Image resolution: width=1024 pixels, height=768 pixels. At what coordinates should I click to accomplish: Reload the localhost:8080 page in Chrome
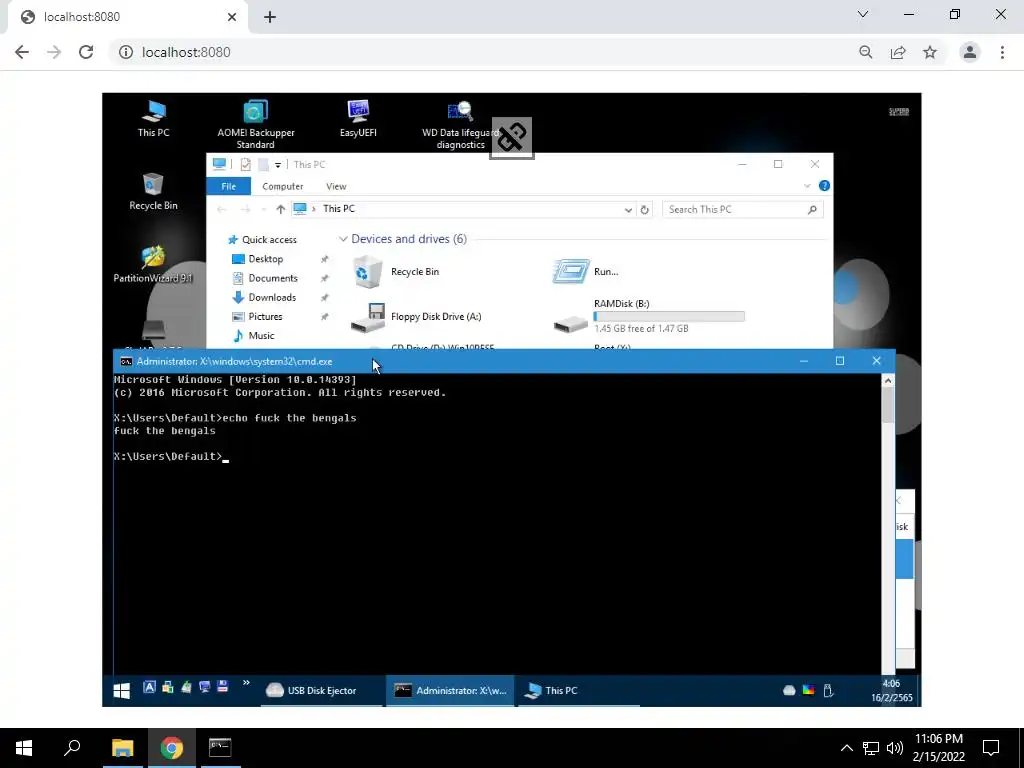pos(86,52)
